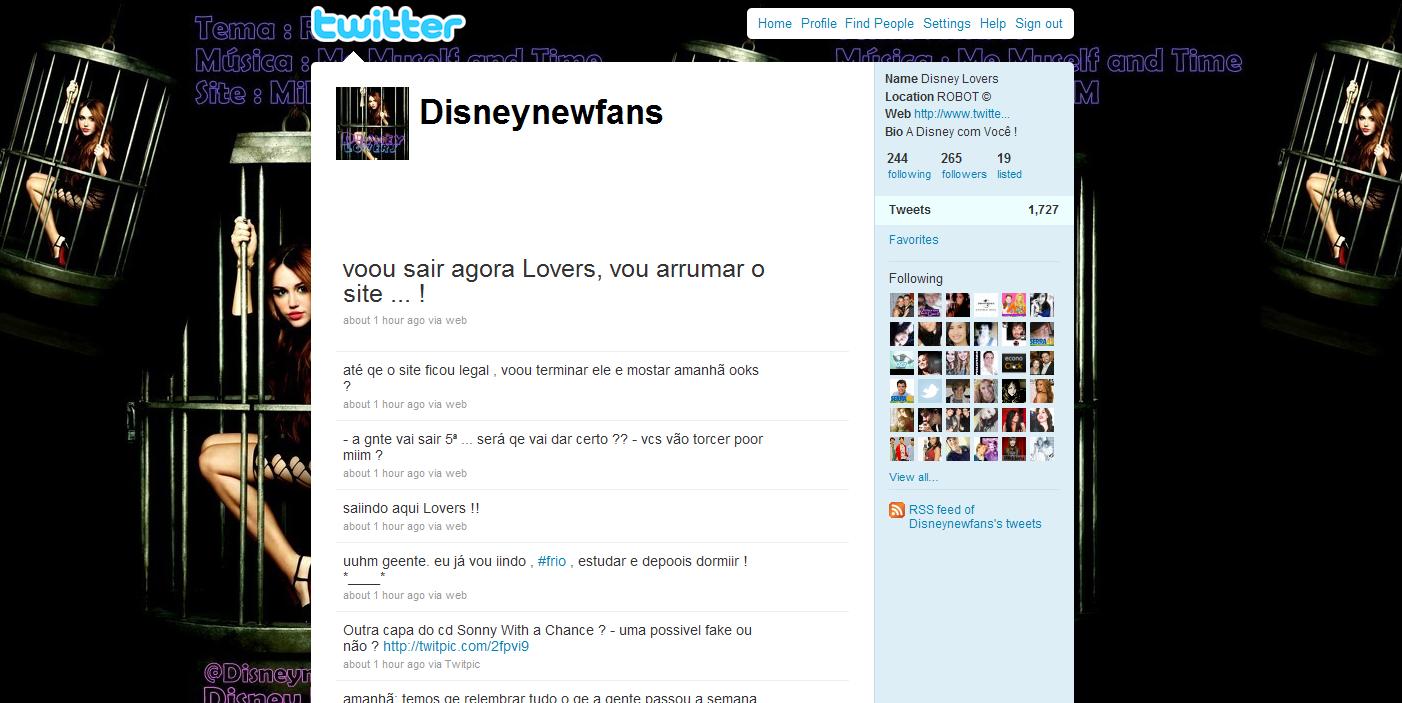Open the Favorites sidebar link
The image size is (1402, 703).
pyautogui.click(x=914, y=240)
